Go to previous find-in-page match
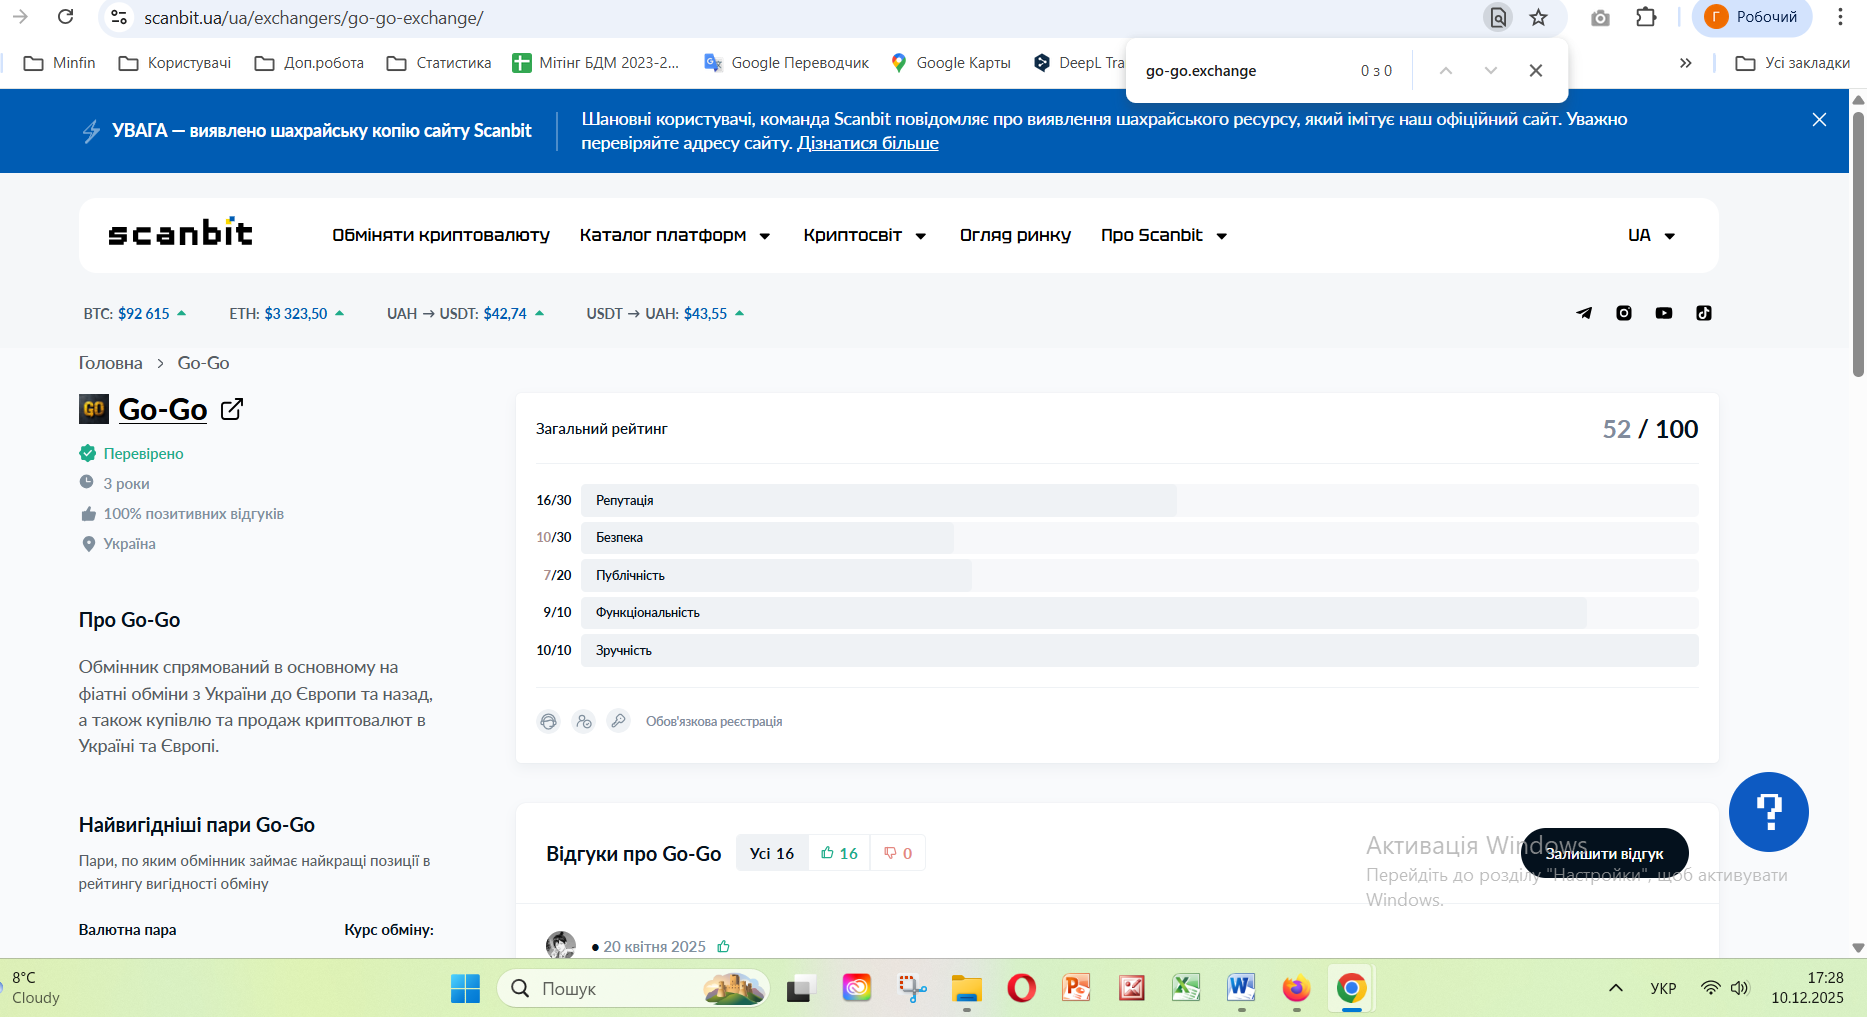Screen dimensions: 1867x1017 [x=1446, y=70]
